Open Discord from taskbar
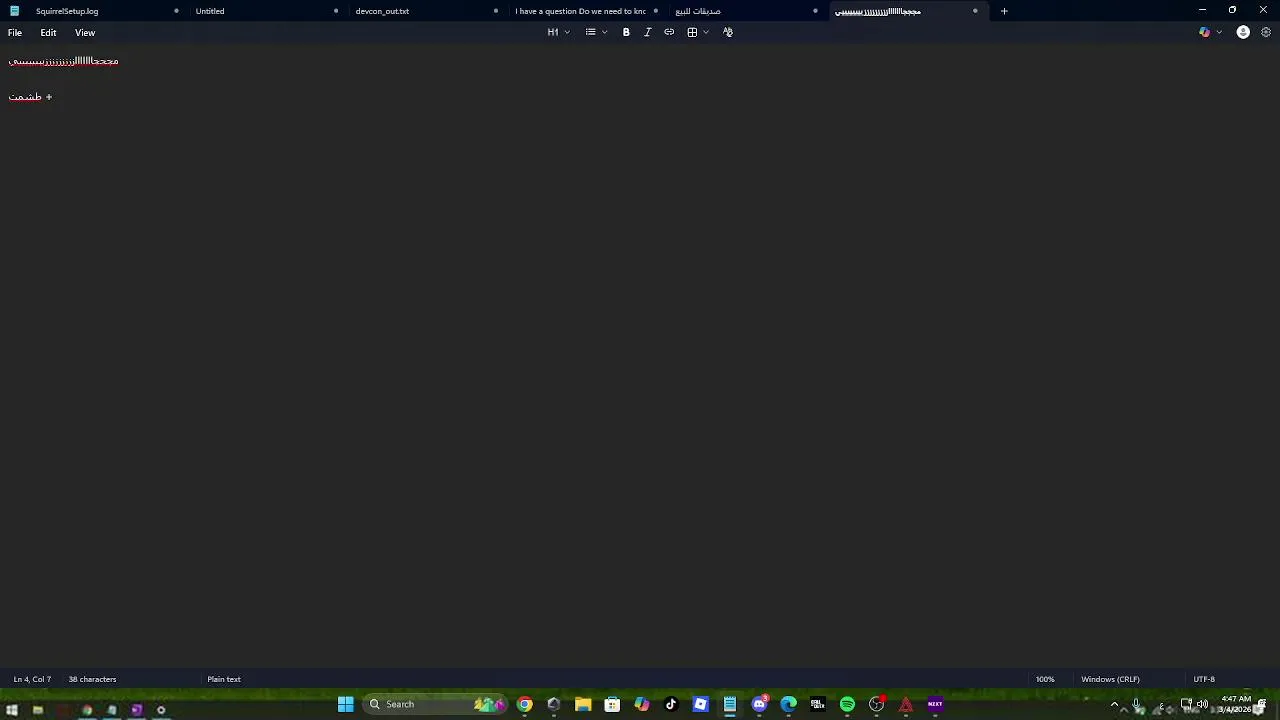This screenshot has width=1280, height=720. pyautogui.click(x=759, y=704)
